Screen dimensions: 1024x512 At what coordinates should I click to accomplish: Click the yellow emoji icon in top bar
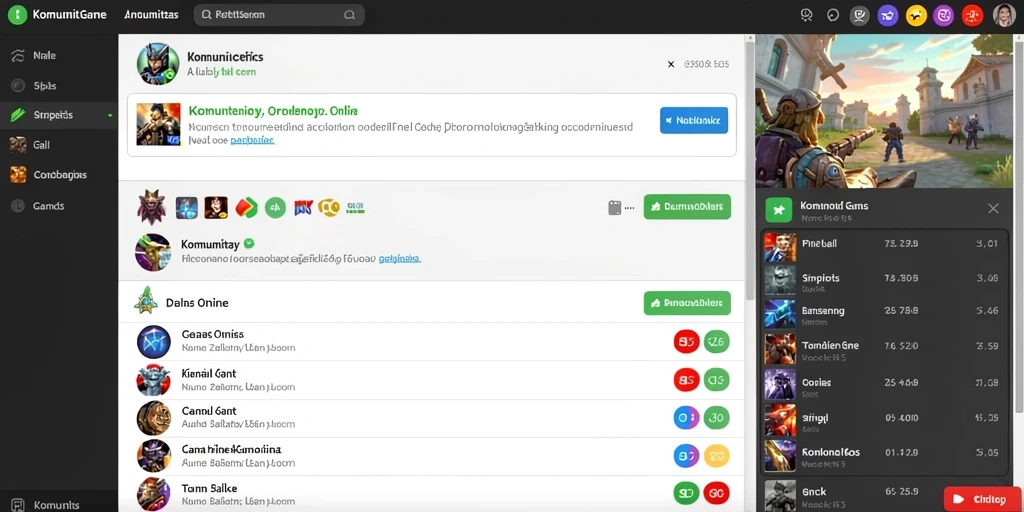coord(917,15)
